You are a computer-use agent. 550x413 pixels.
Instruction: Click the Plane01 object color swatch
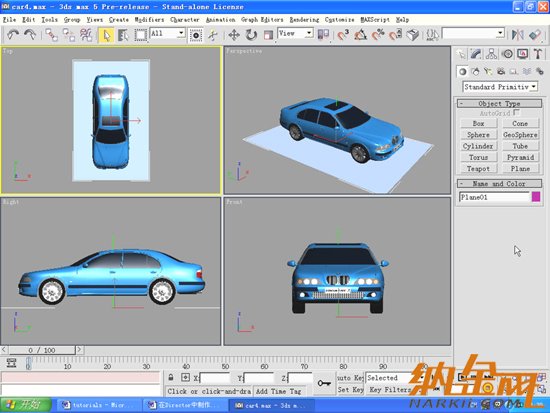click(x=536, y=197)
